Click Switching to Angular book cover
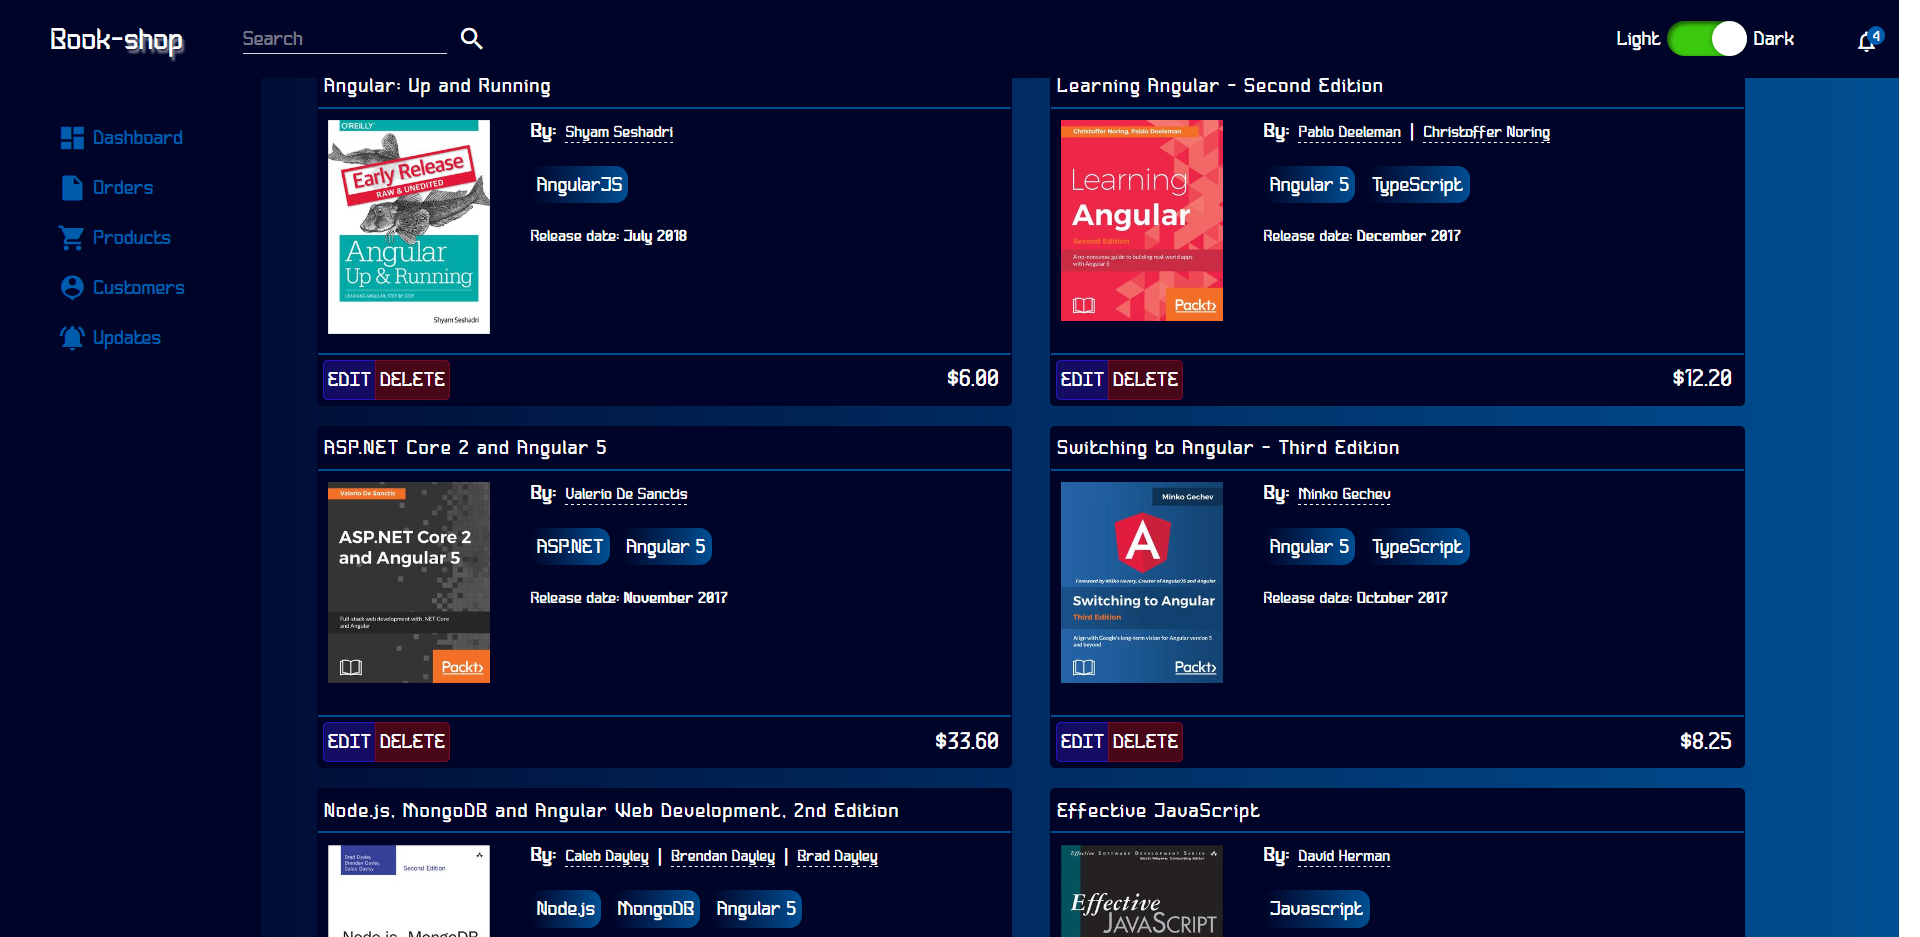 point(1142,583)
